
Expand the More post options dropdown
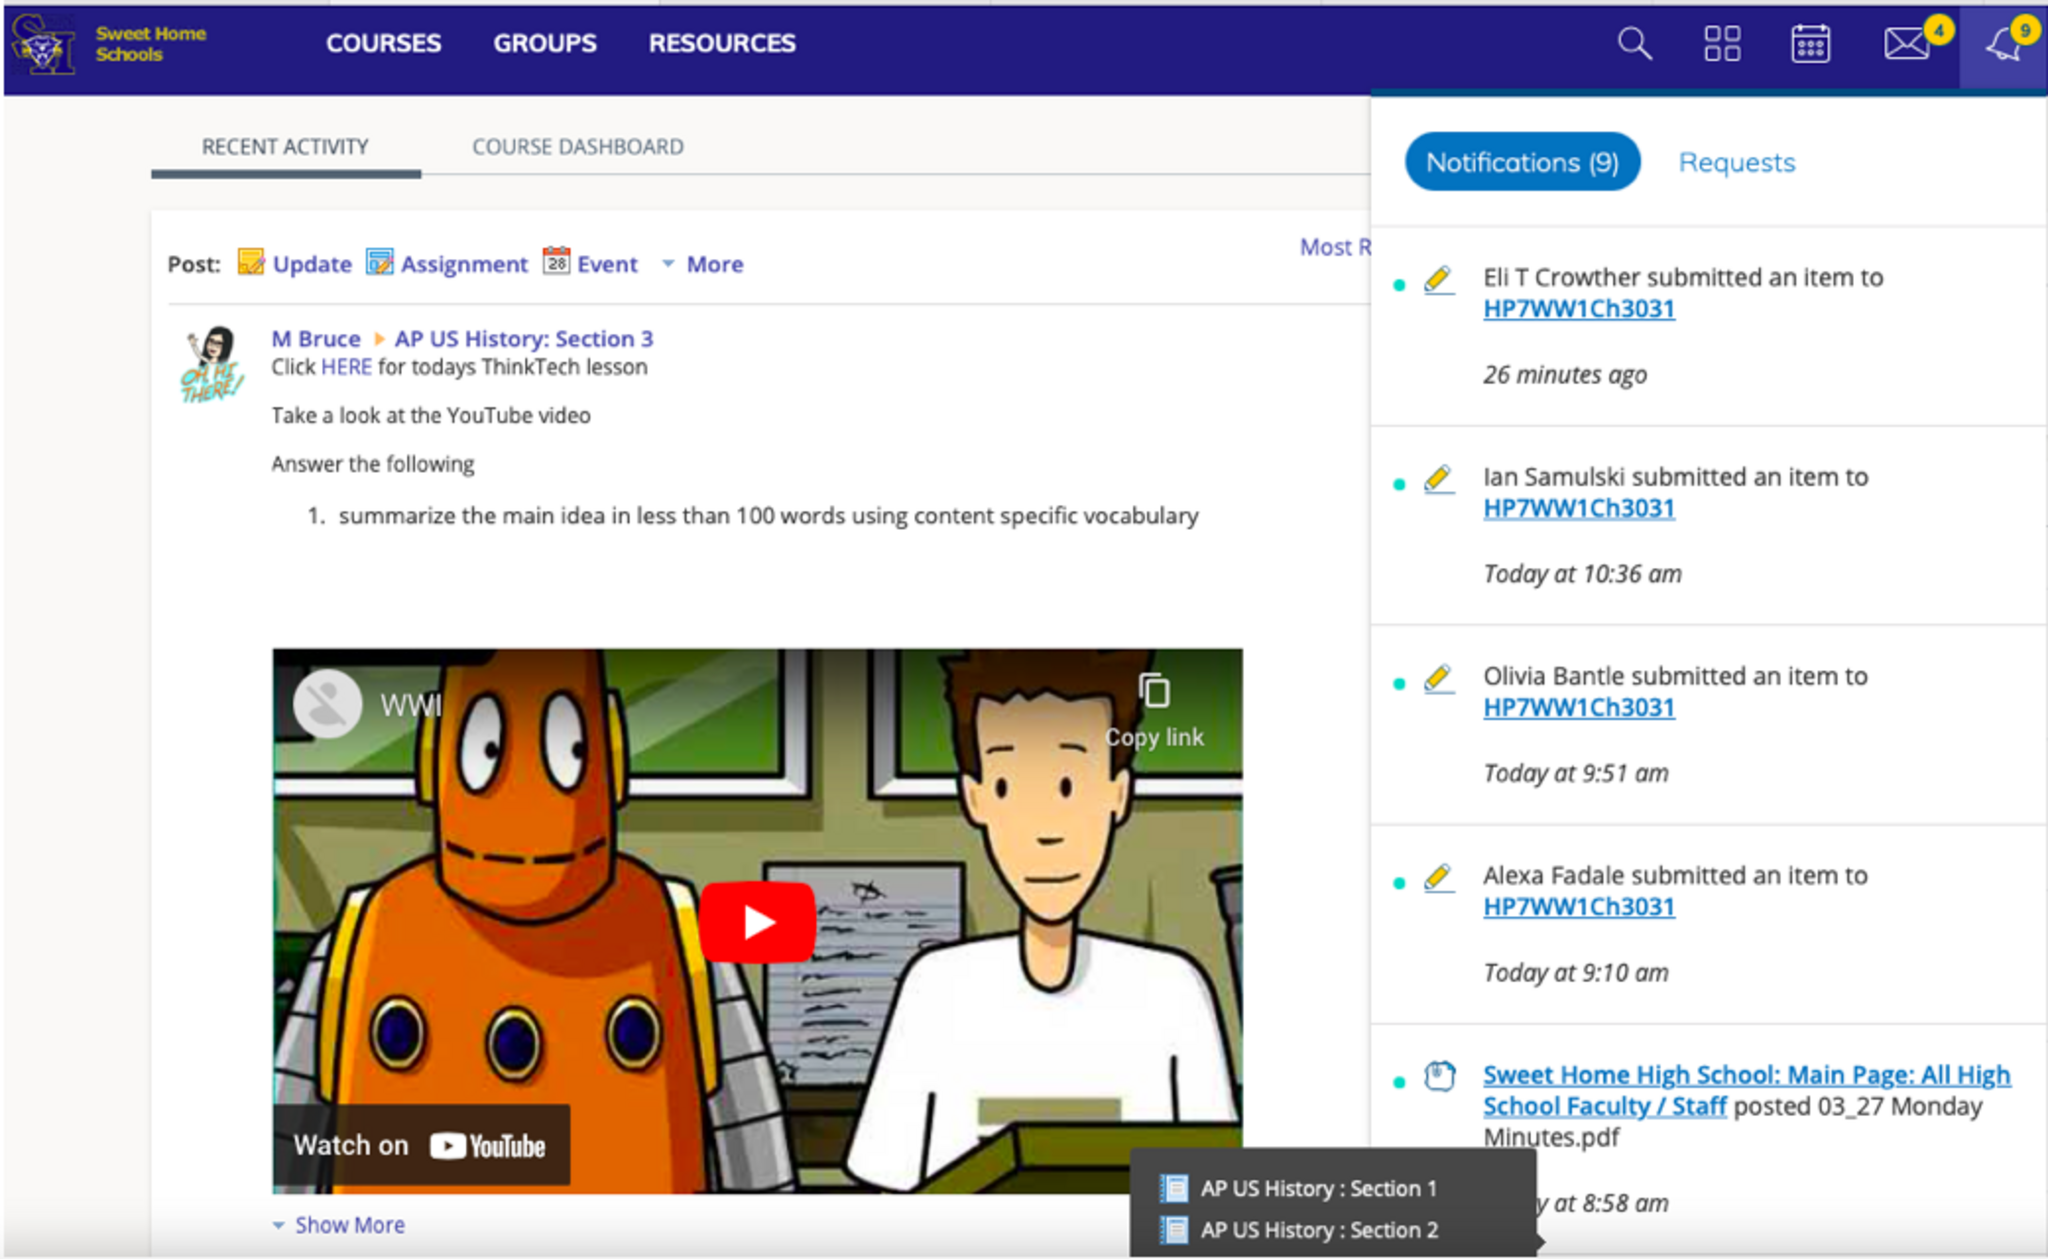[713, 264]
